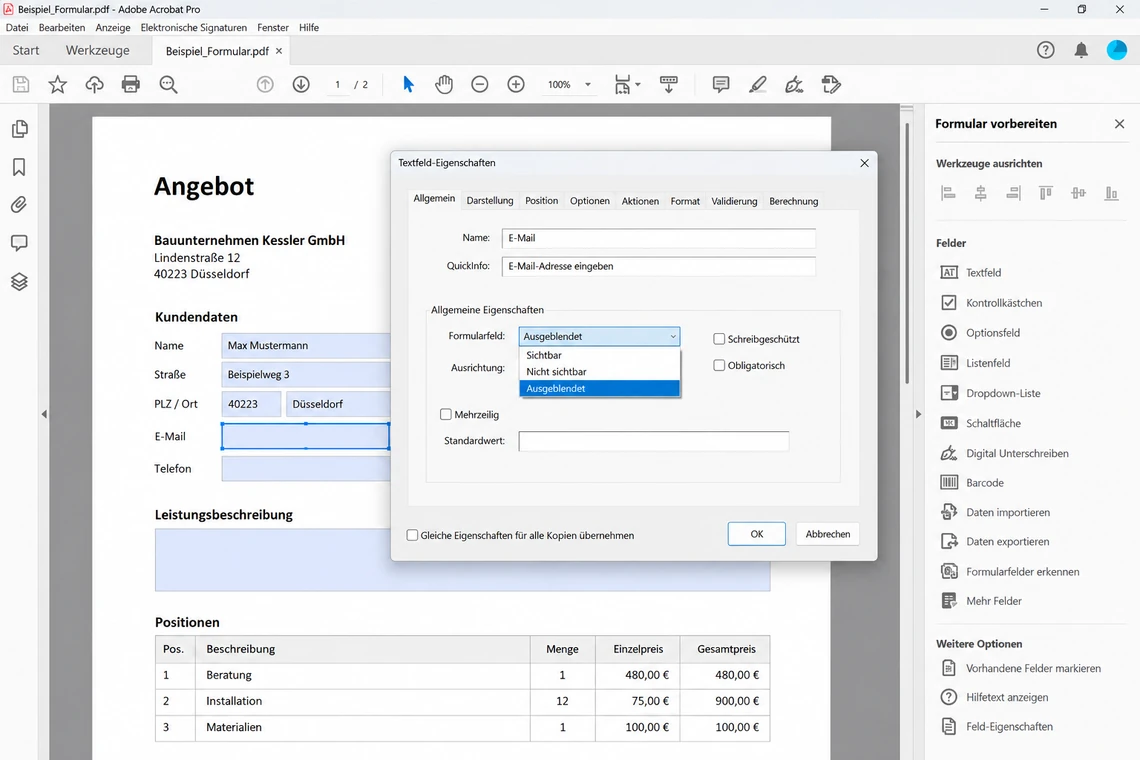Viewport: 1140px width, 760px height.
Task: Open the fit page options icon
Action: [x=627, y=84]
